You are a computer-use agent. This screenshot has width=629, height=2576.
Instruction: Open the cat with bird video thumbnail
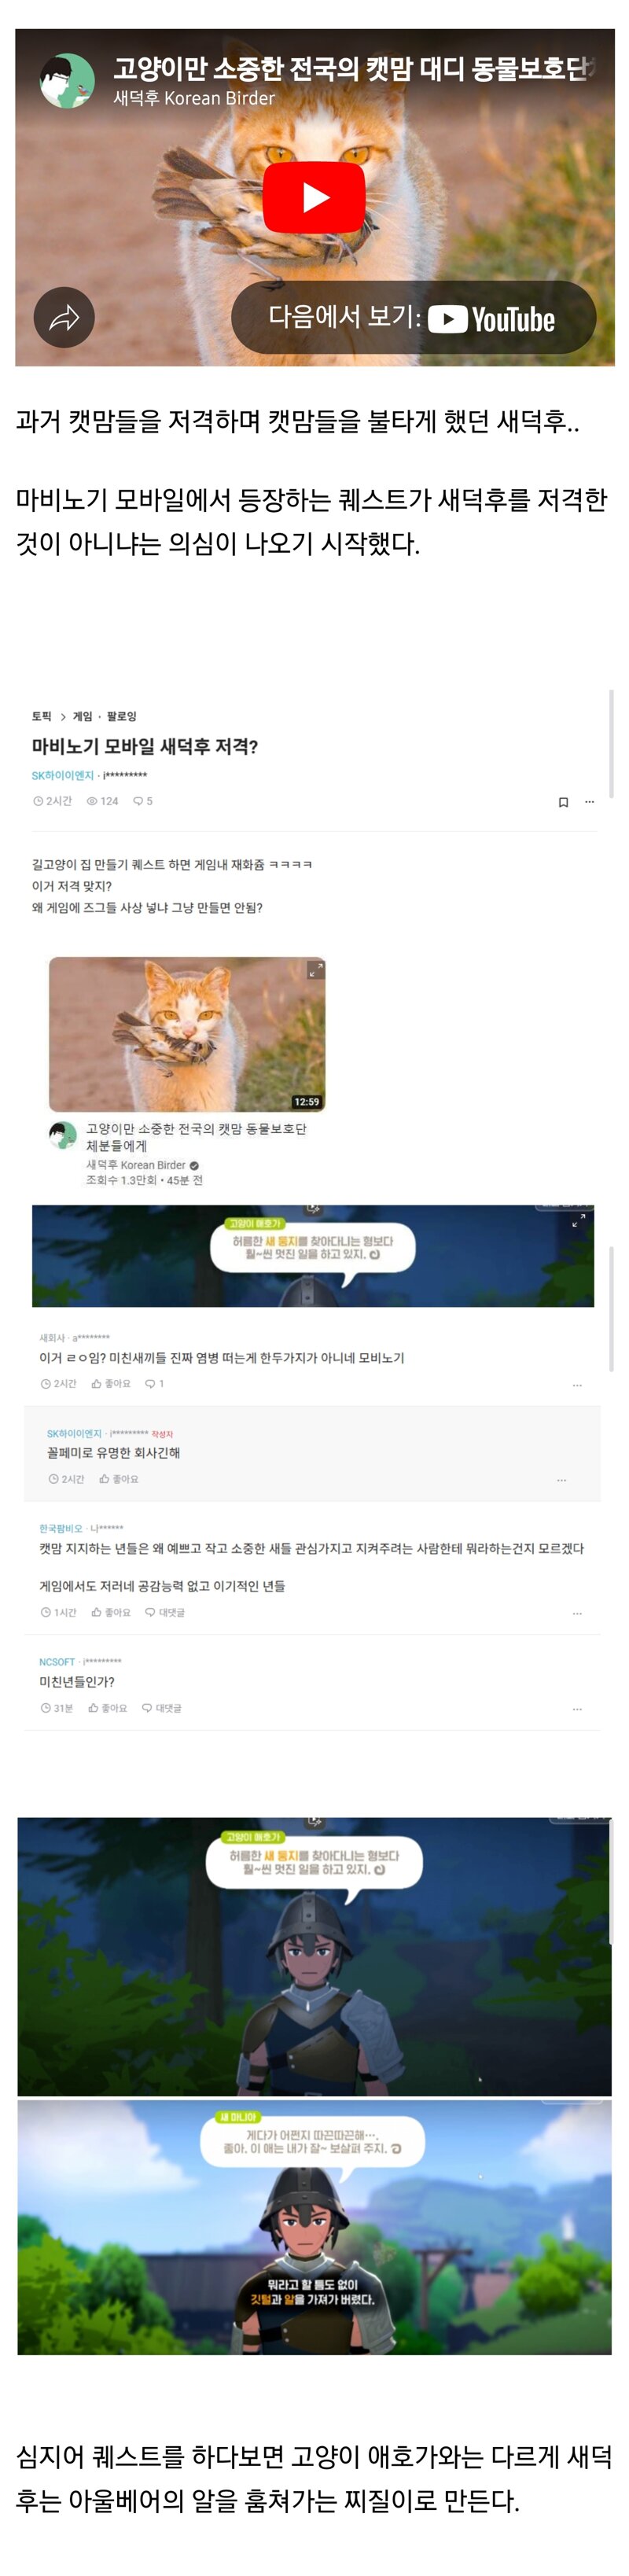187,1034
